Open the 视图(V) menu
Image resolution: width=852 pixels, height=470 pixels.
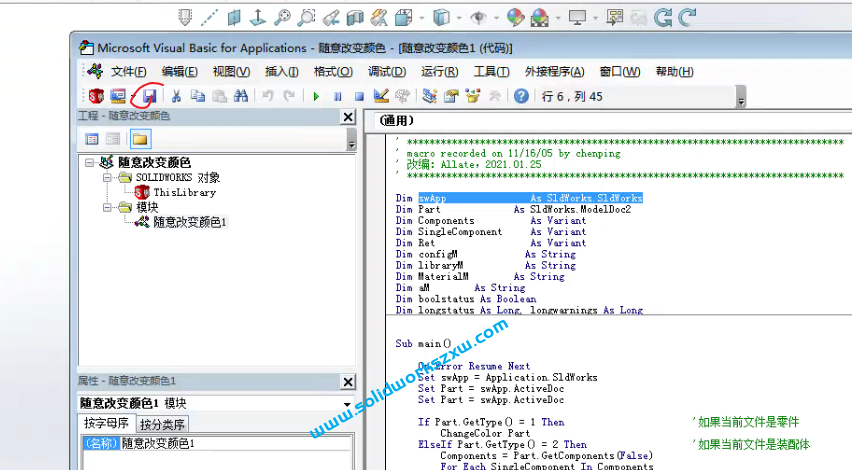click(231, 72)
